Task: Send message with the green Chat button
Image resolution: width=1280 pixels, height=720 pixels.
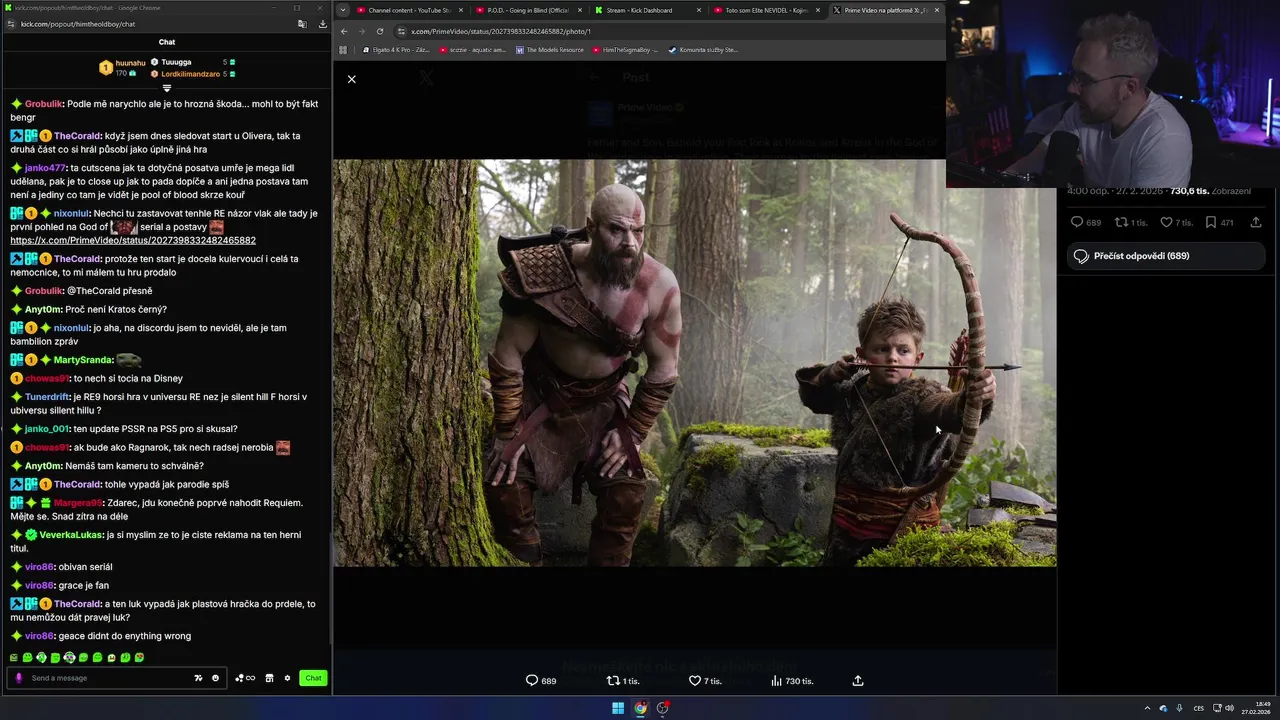Action: click(313, 678)
